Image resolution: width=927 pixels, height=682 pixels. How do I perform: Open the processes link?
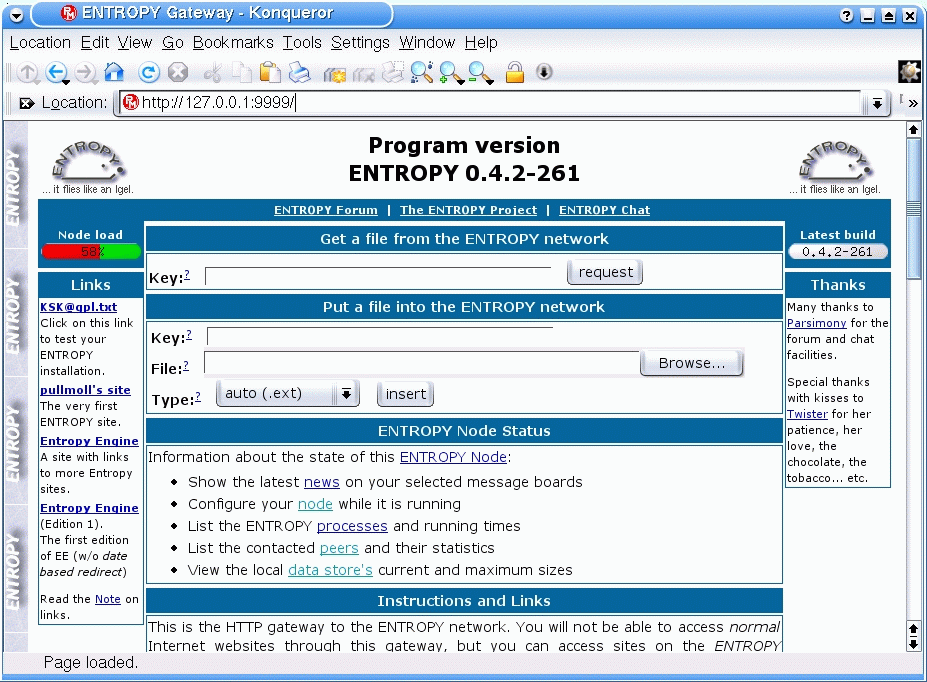(352, 526)
